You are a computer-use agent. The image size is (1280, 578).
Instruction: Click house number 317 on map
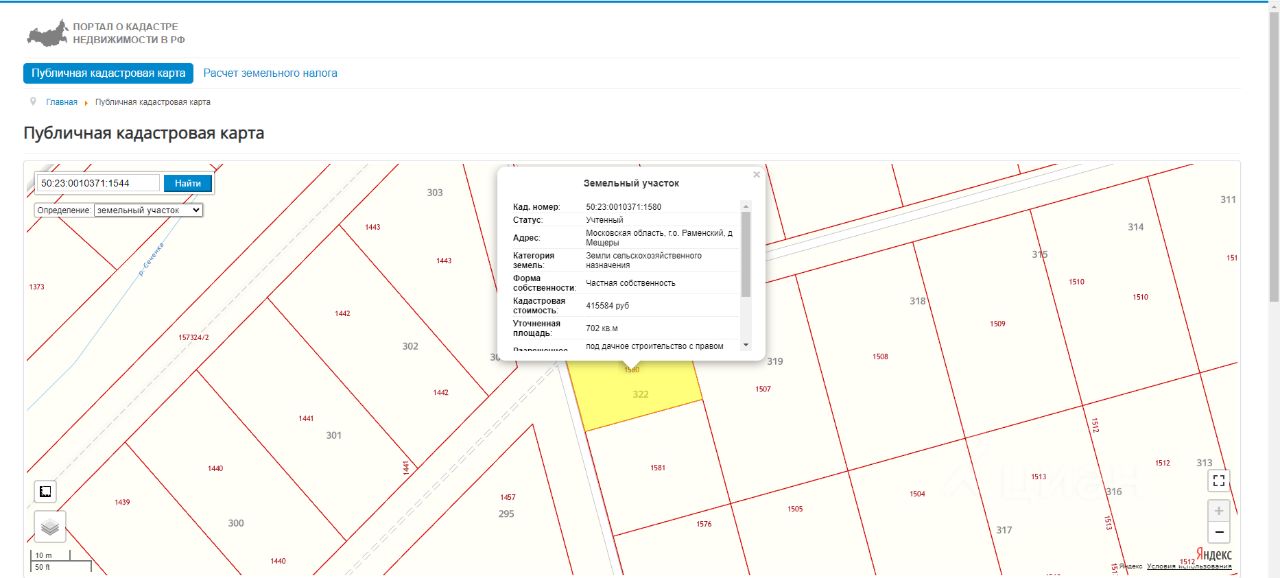point(1004,530)
